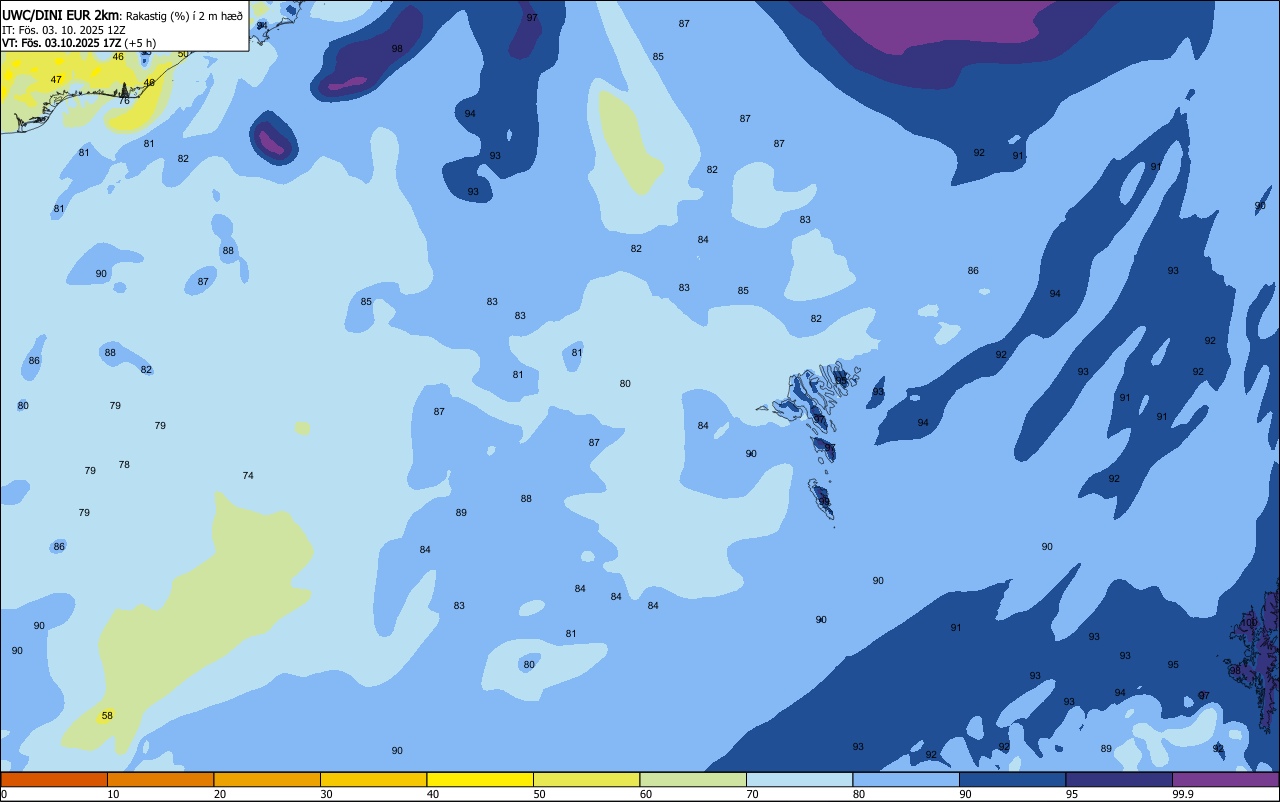Click the humidity value '100' over the islands
Viewport: 1280px width, 802px height.
[x=1249, y=623]
